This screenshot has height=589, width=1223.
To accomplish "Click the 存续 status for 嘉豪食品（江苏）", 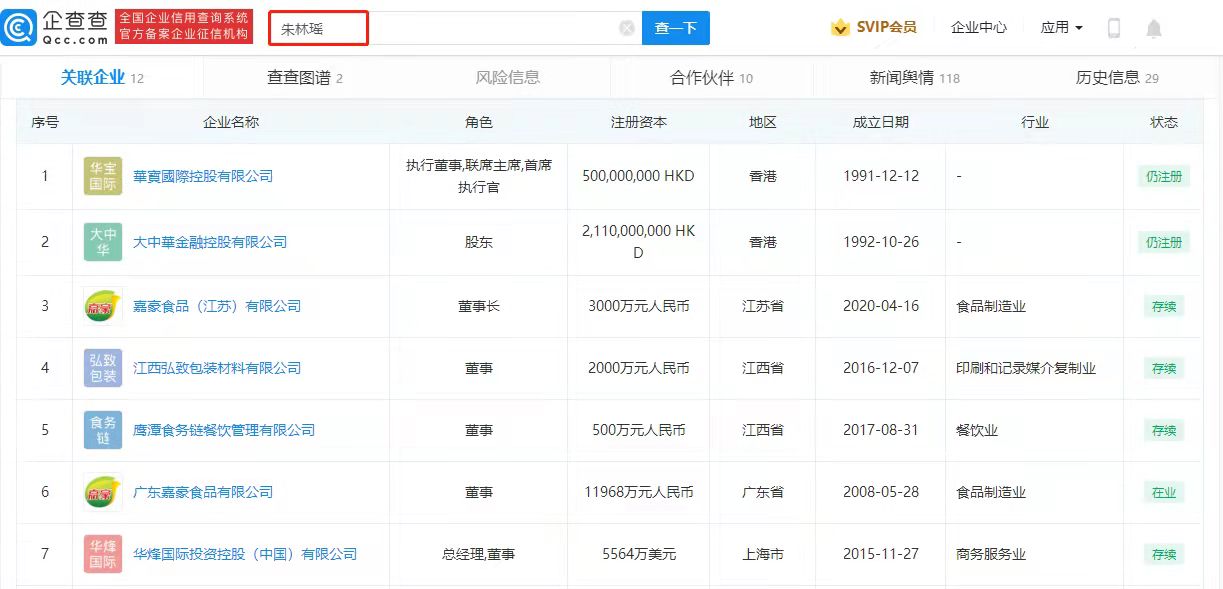I will click(1163, 306).
